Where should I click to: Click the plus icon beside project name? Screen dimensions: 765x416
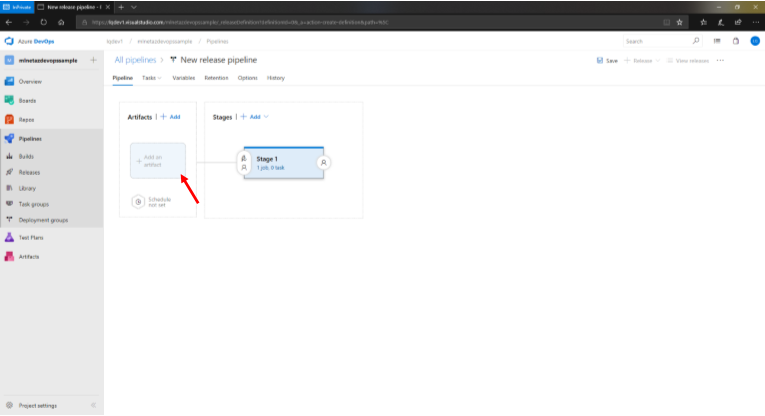(93, 61)
